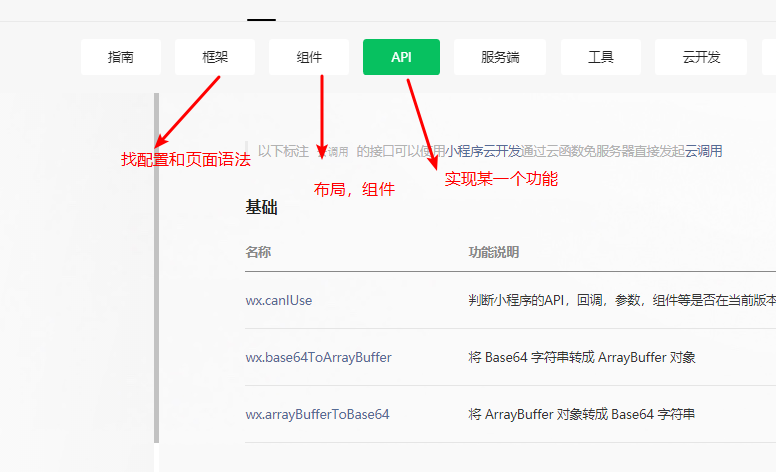776x472 pixels.
Task: Click the sidebar vertical scrollbar
Action: [x=156, y=268]
